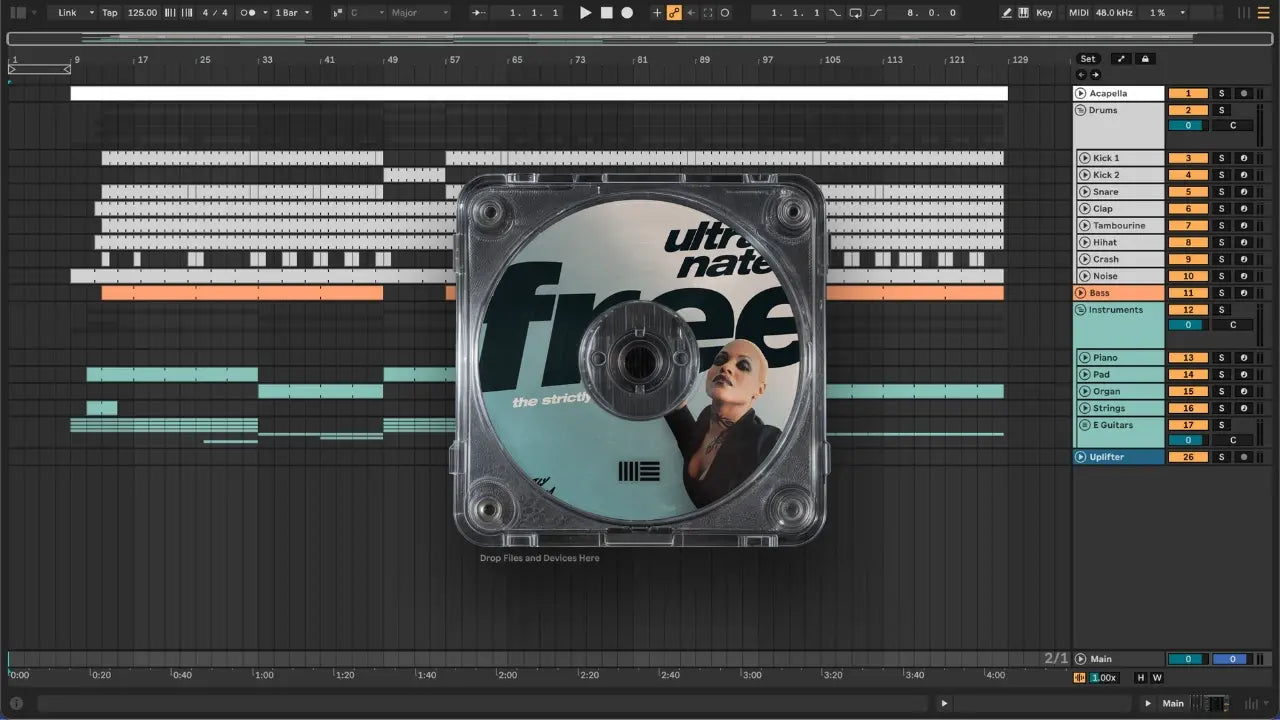Screen dimensions: 1280x720
Task: Toggle the Follow playback icon
Action: [x=479, y=13]
